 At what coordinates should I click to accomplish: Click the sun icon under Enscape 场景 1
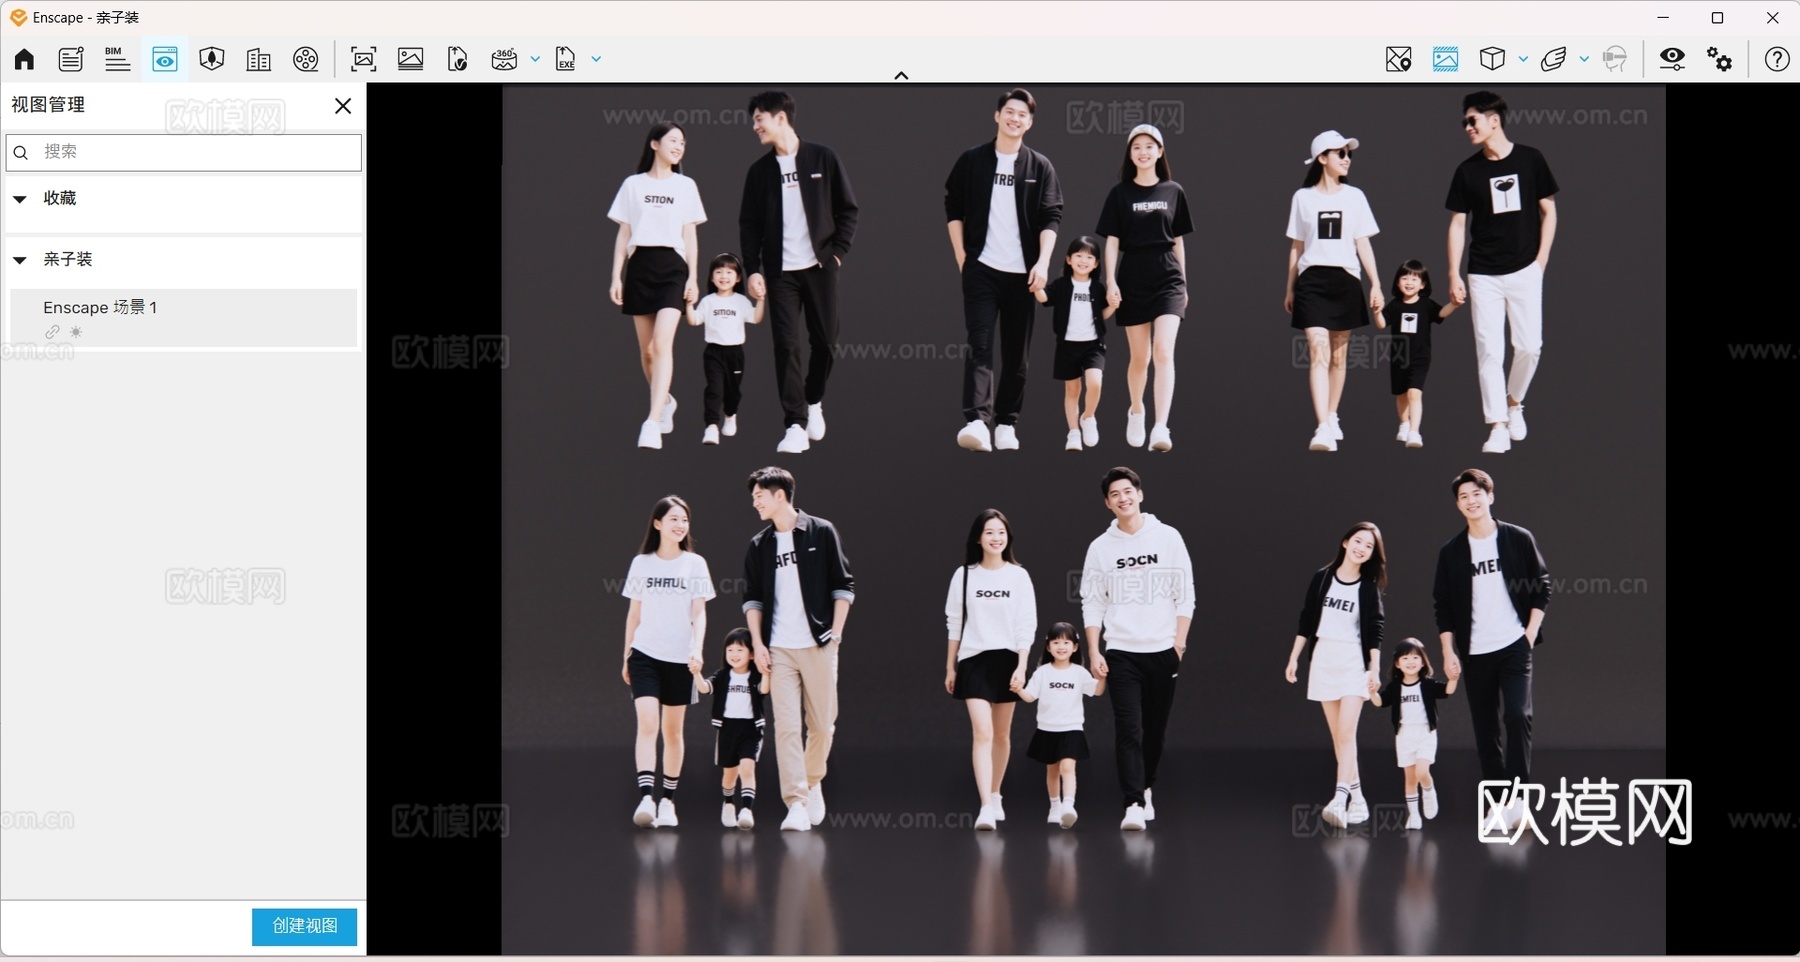(x=76, y=332)
